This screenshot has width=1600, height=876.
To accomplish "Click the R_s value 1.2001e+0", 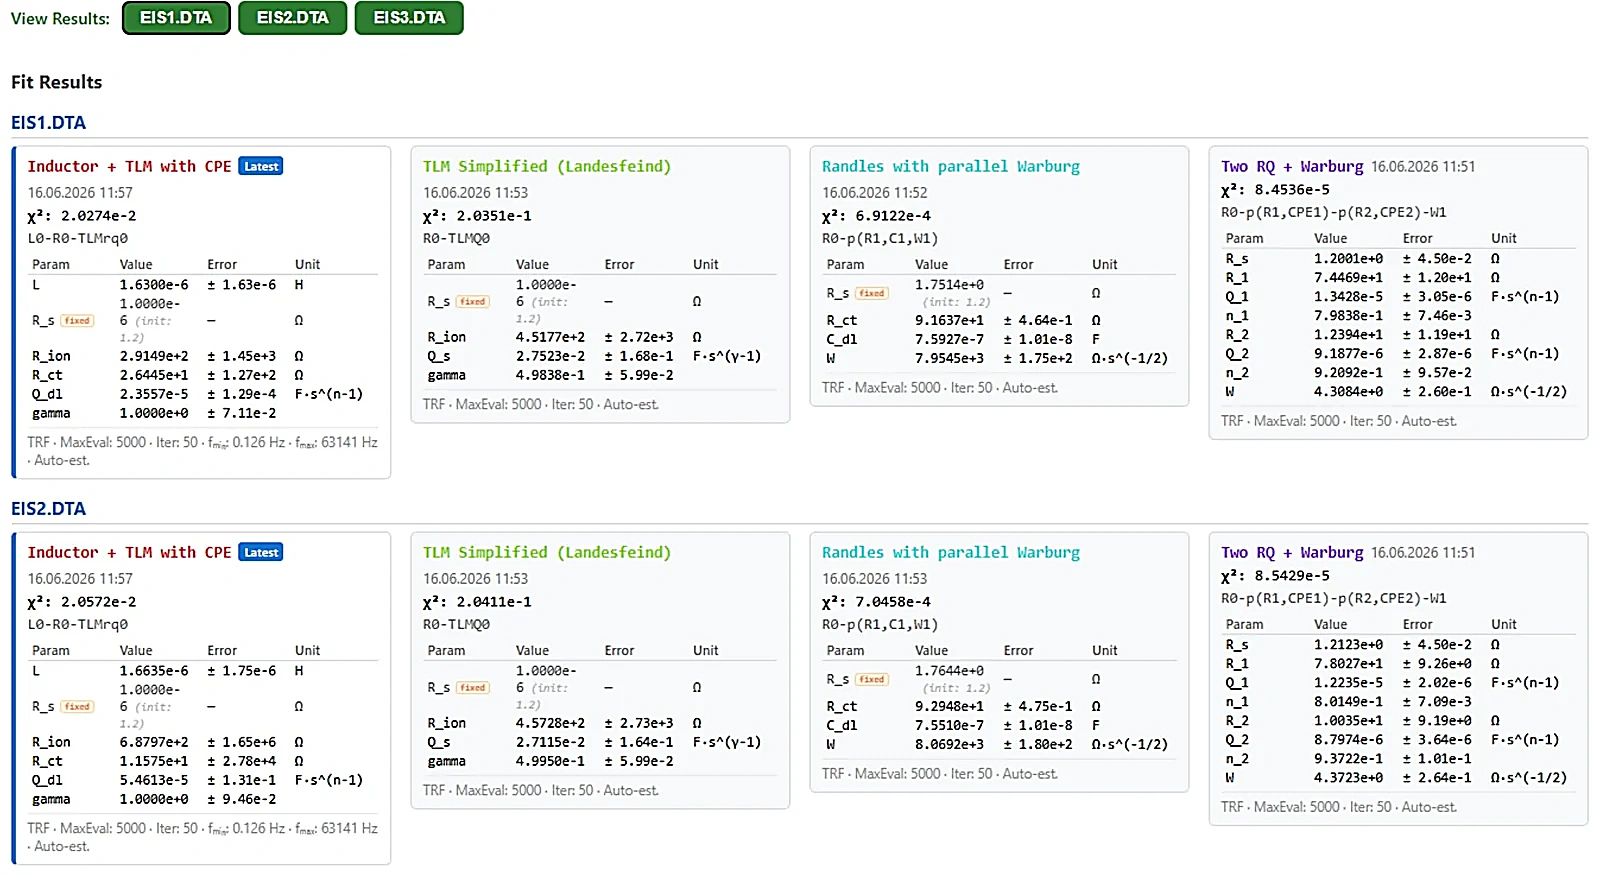I will click(1348, 259).
